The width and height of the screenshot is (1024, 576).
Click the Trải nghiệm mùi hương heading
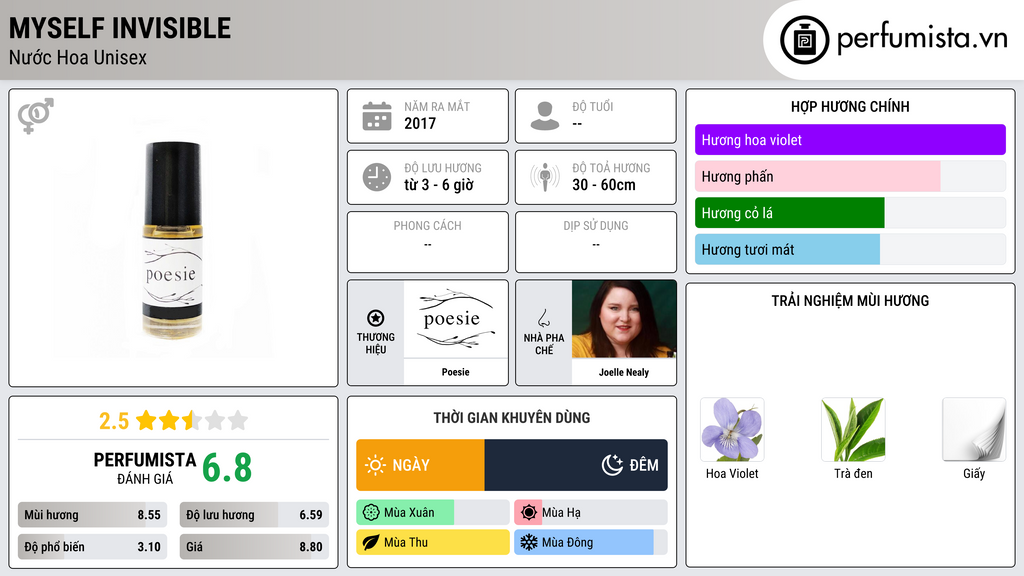coord(850,300)
